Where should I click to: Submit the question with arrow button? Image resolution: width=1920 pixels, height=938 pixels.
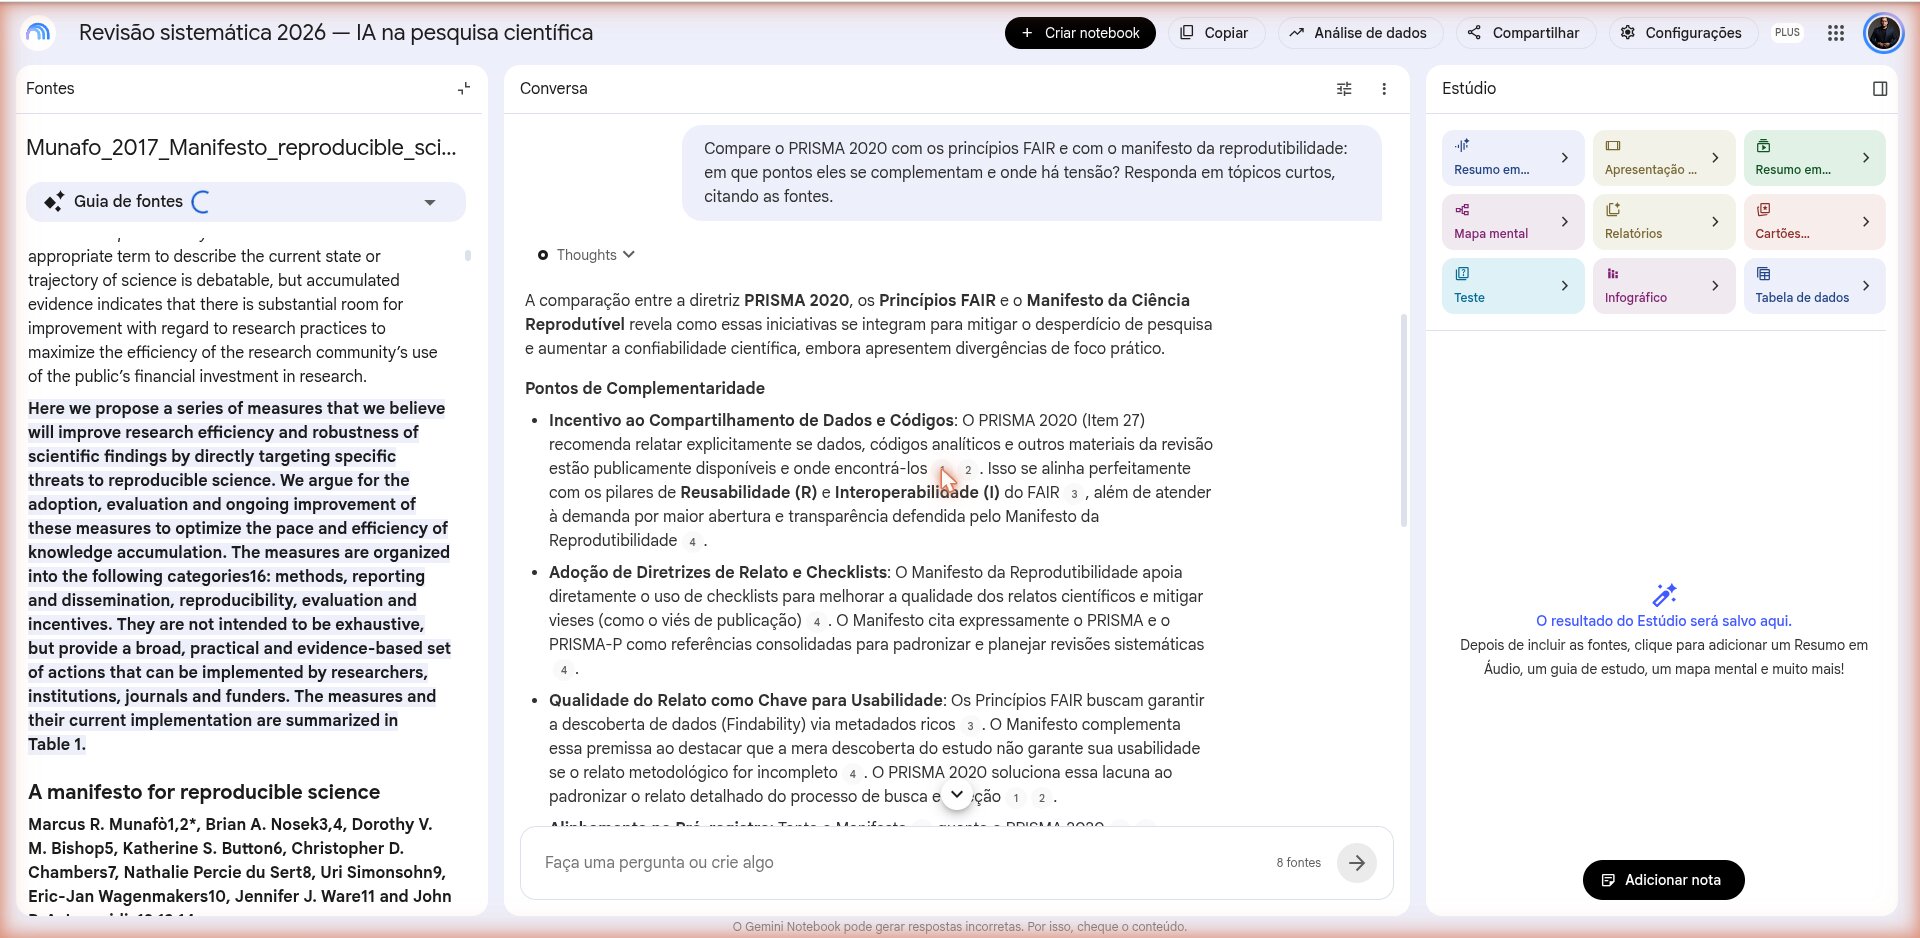tap(1357, 862)
